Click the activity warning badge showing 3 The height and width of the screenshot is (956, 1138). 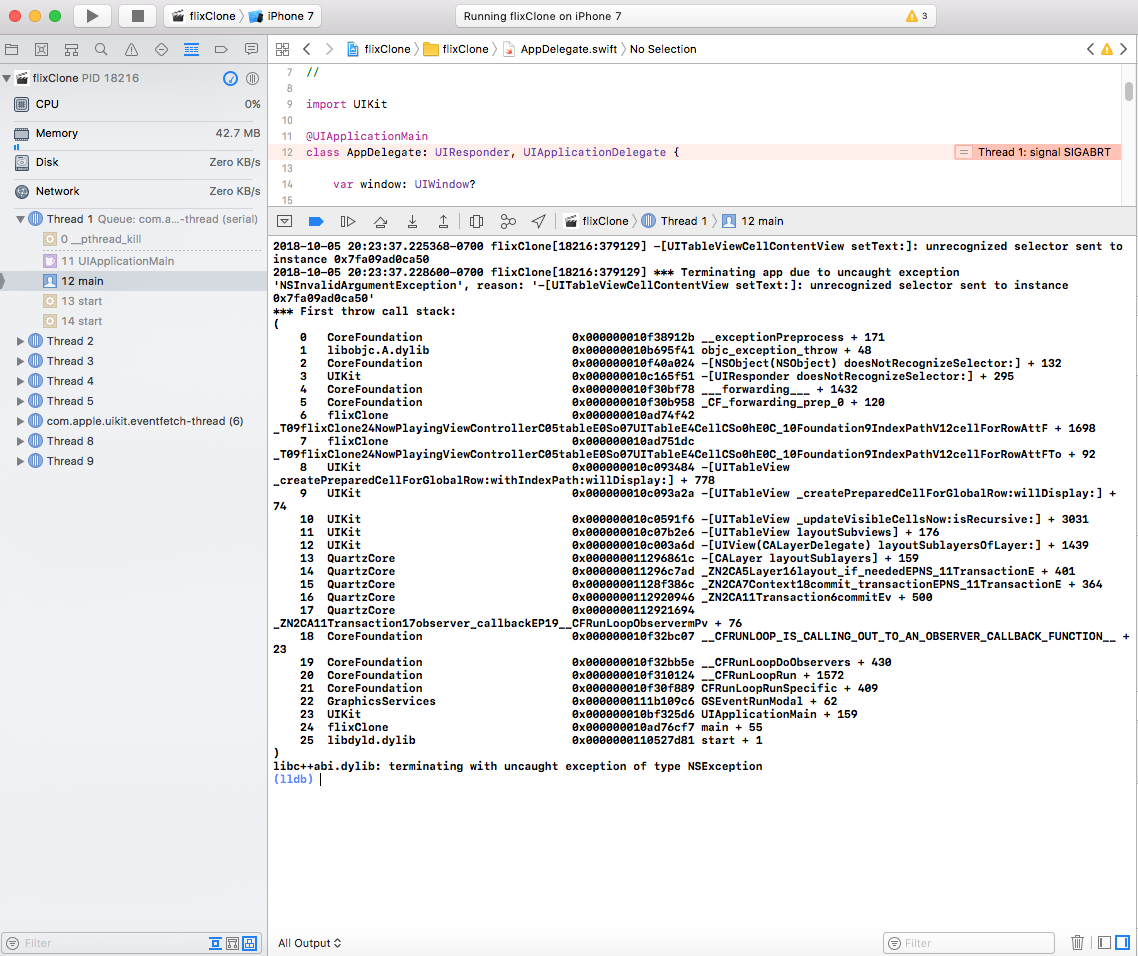(917, 16)
